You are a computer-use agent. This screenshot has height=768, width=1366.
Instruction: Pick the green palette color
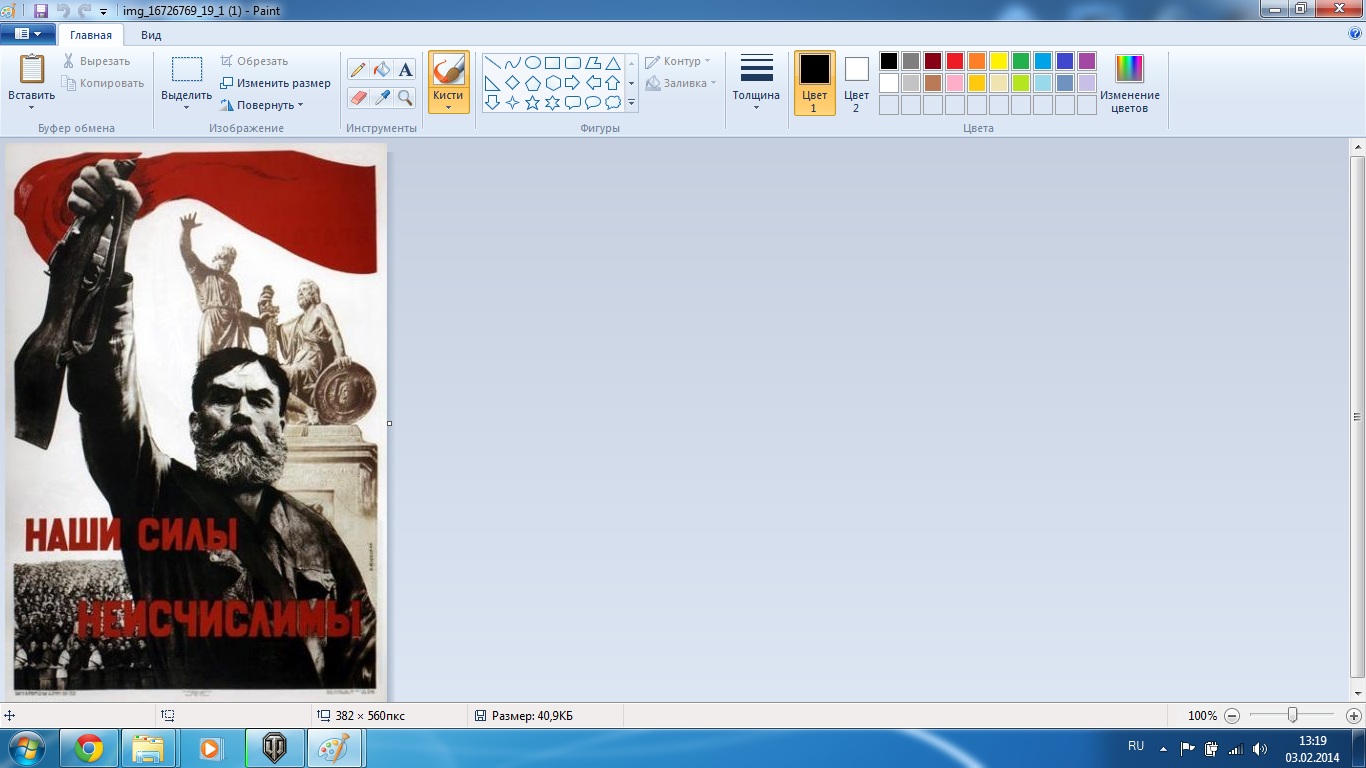(x=1021, y=61)
